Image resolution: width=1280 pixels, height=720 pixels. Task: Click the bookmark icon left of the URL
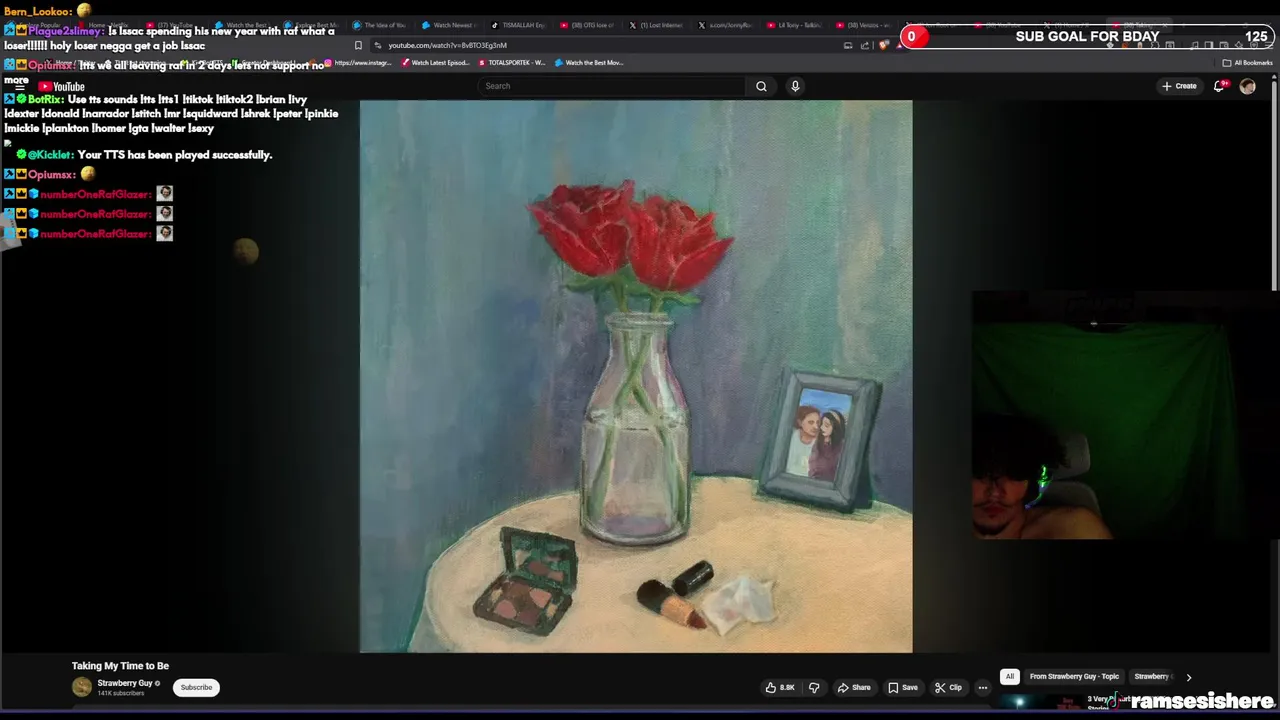[x=358, y=45]
